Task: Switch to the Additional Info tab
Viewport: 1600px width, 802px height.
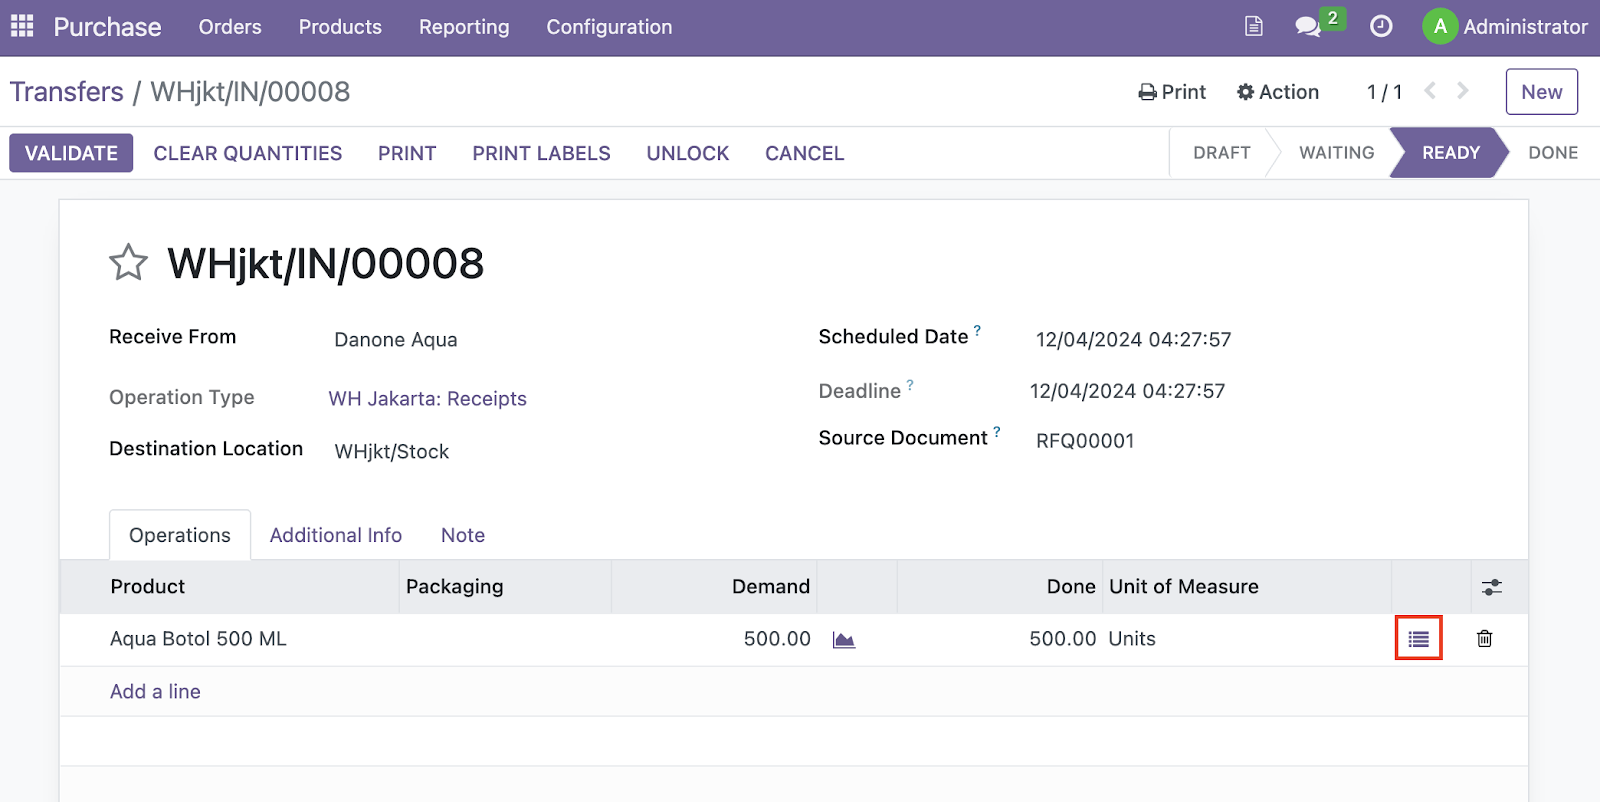Action: pos(336,535)
